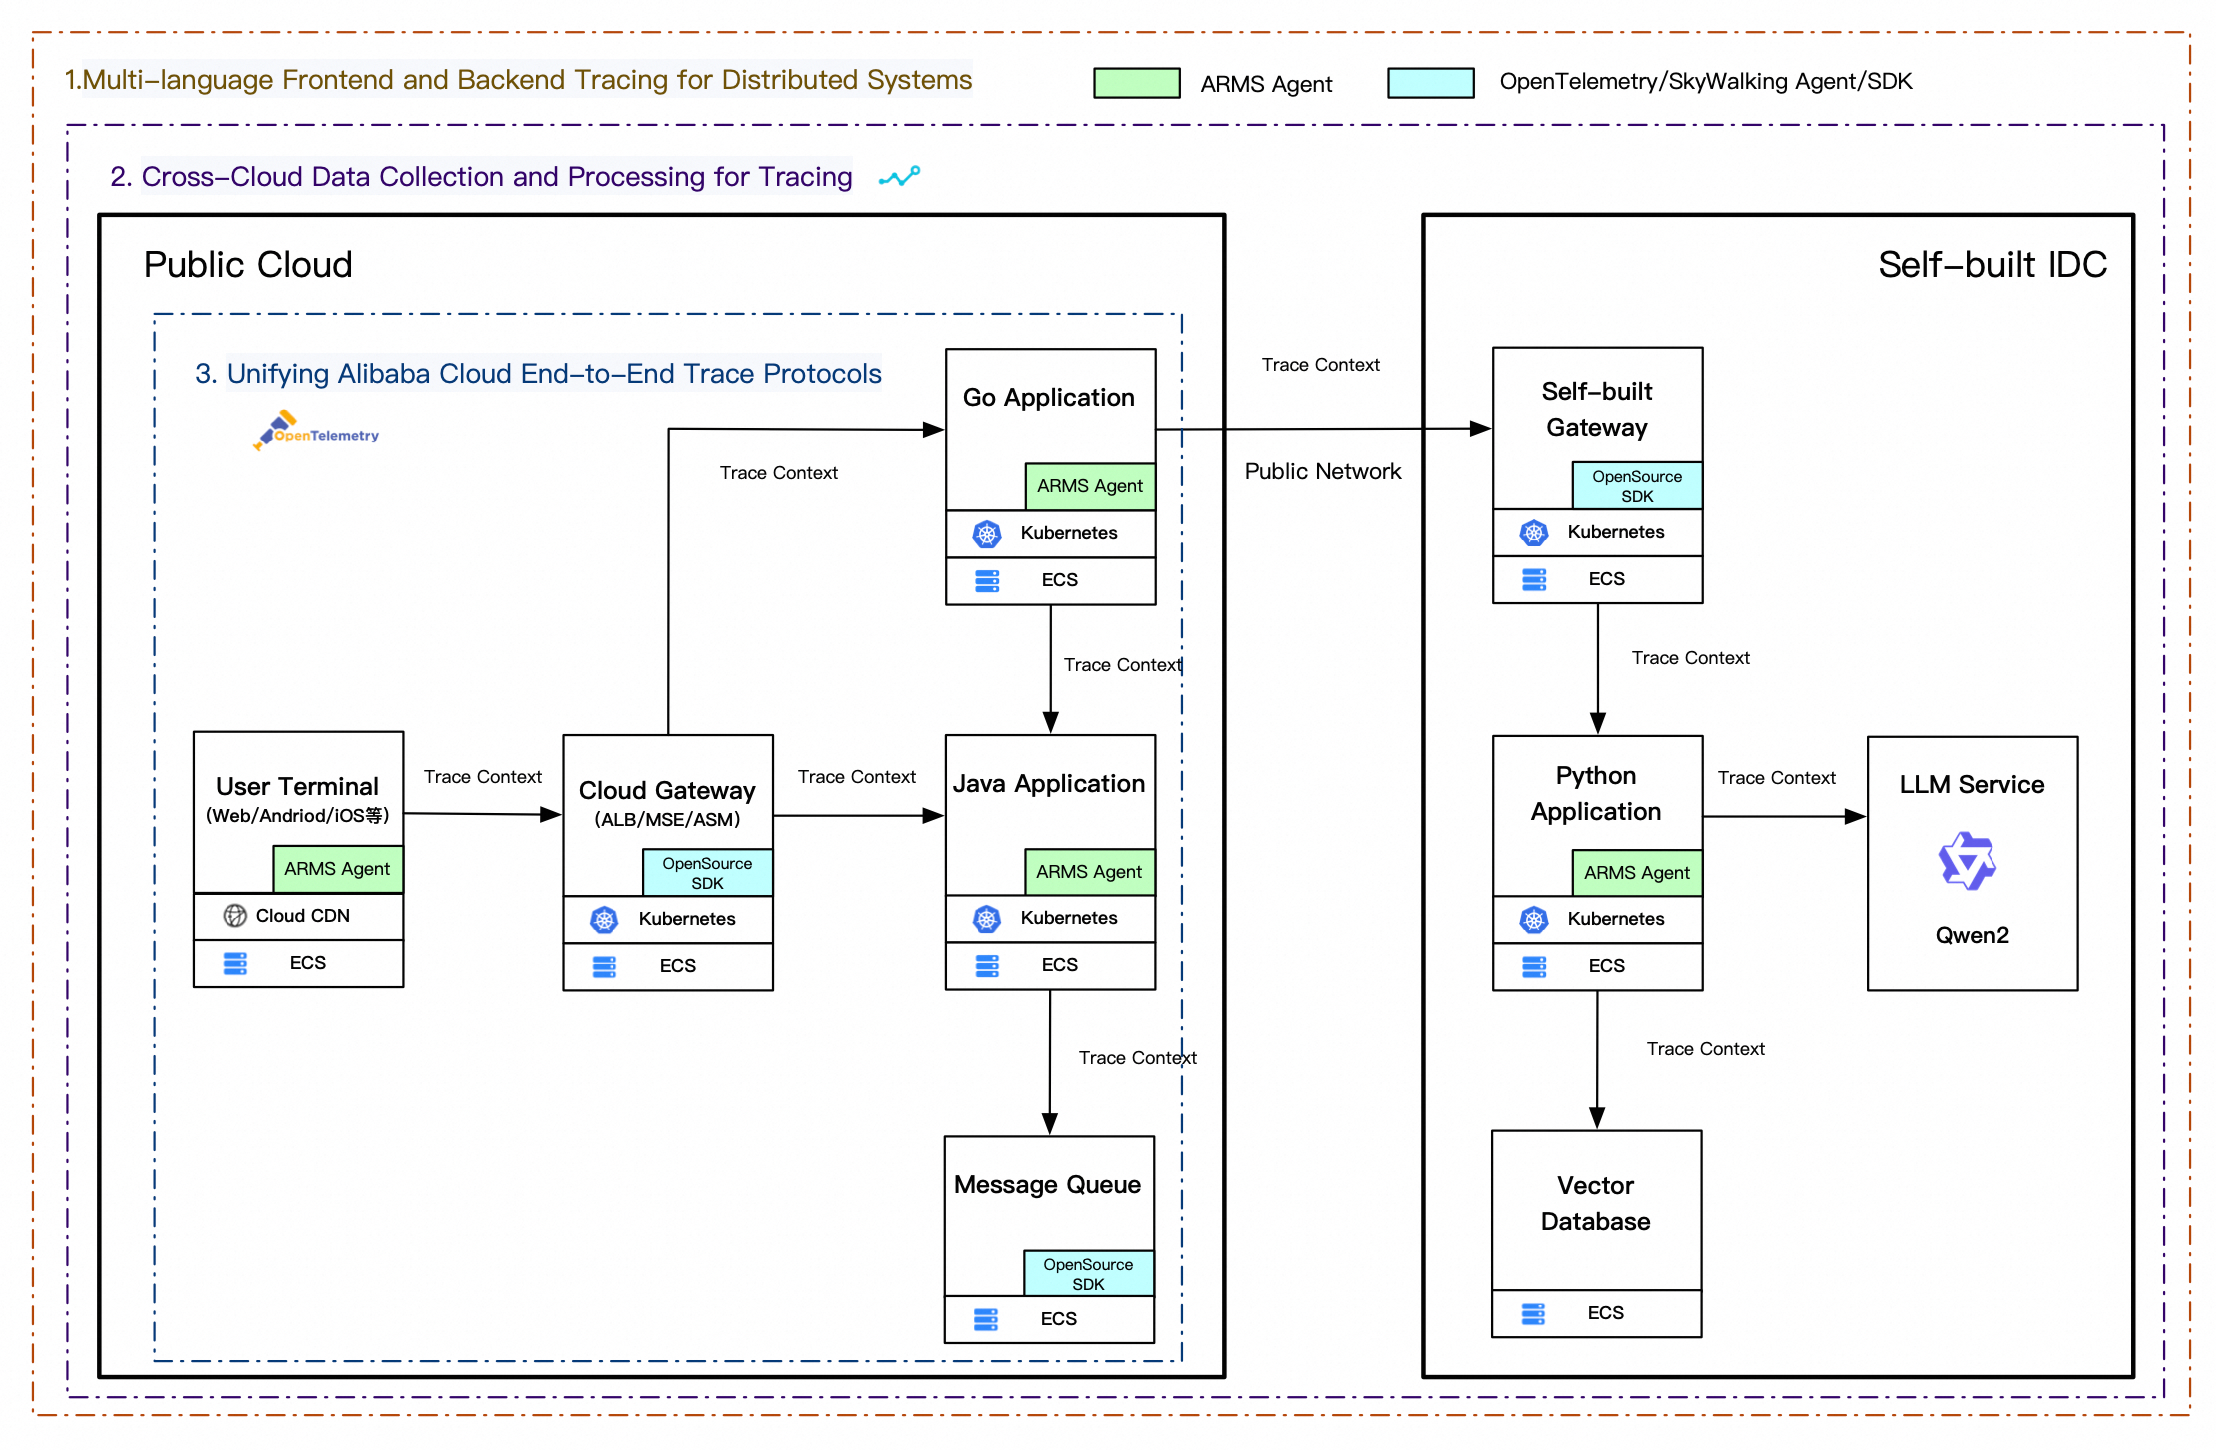This screenshot has height=1450, width=2216.
Task: Click ARMS Agent tag in Java Application
Action: coord(1088,872)
